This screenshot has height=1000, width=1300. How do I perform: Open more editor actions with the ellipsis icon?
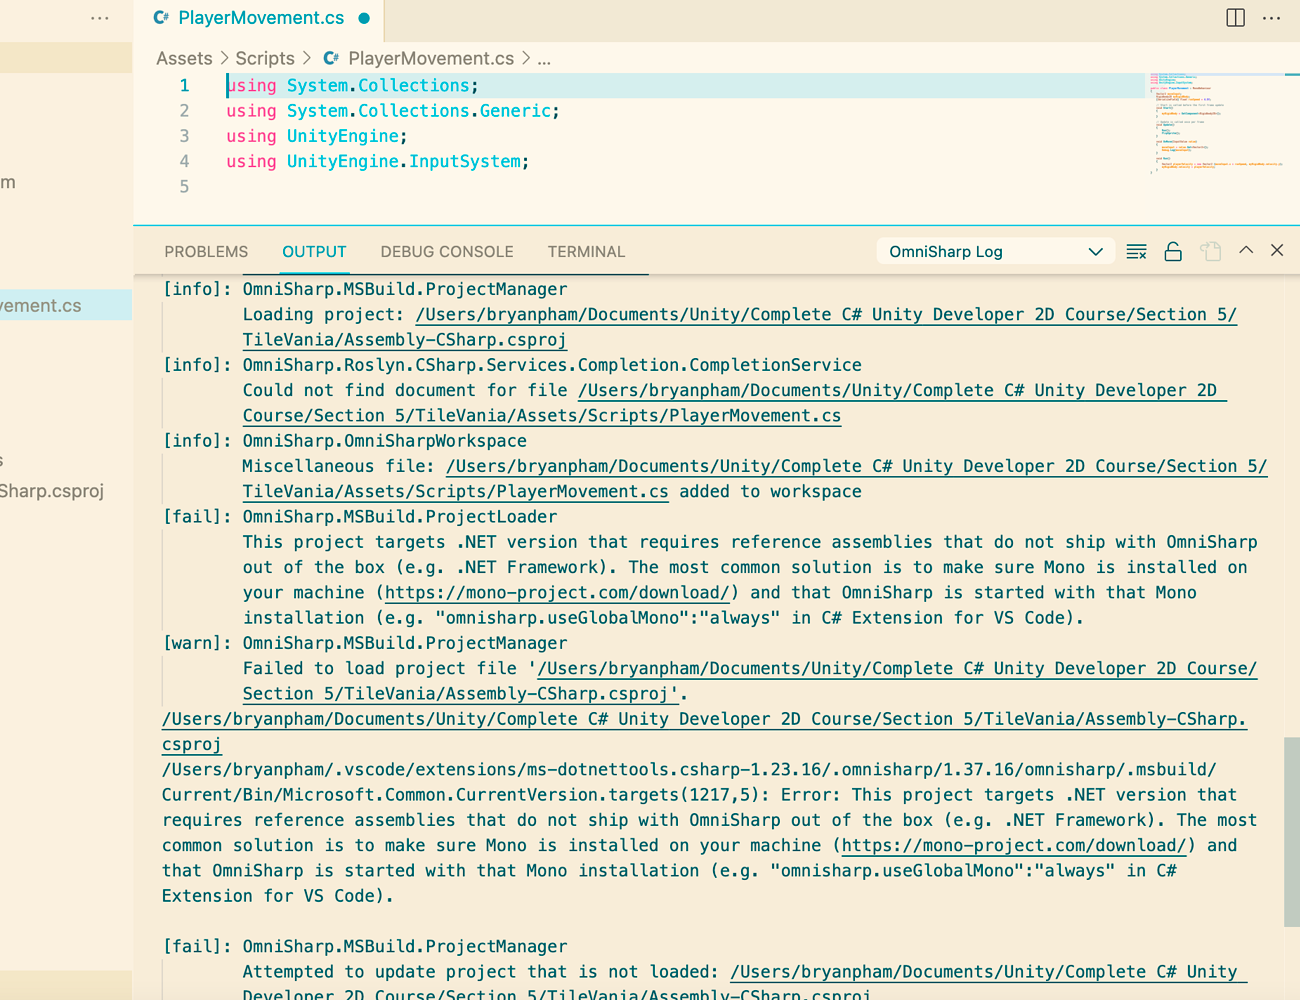pyautogui.click(x=1271, y=17)
